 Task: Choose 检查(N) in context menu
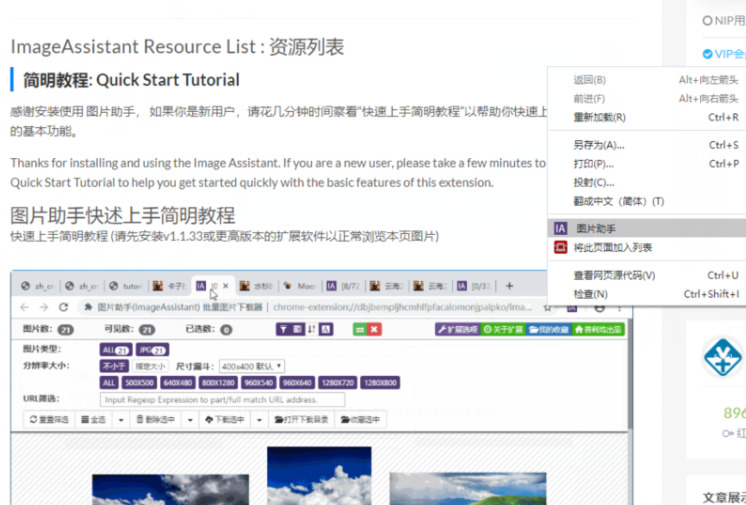click(647, 294)
